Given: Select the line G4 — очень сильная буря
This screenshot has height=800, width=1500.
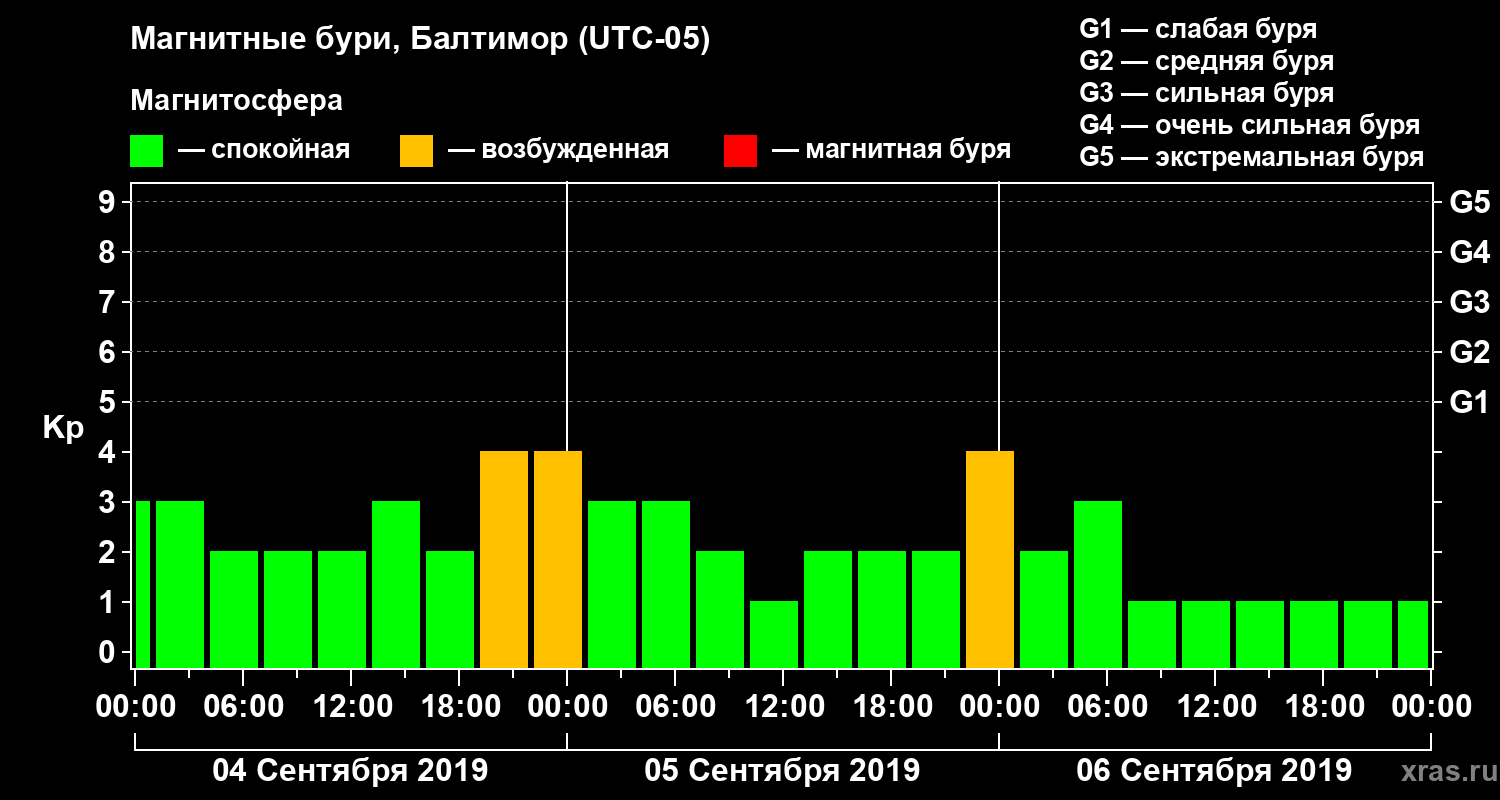Looking at the screenshot, I should pos(1249,125).
